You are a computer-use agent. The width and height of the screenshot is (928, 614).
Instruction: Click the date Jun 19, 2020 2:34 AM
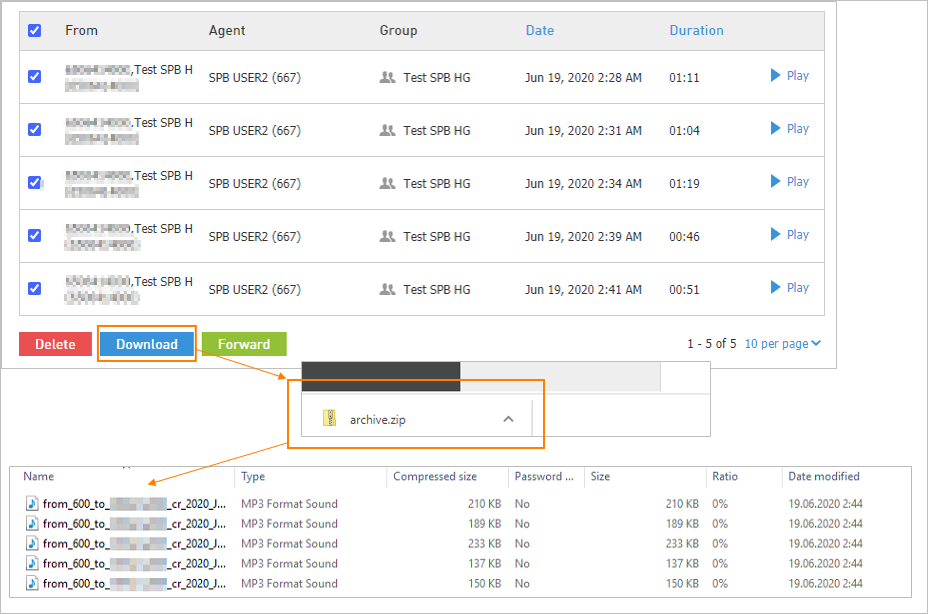point(583,184)
